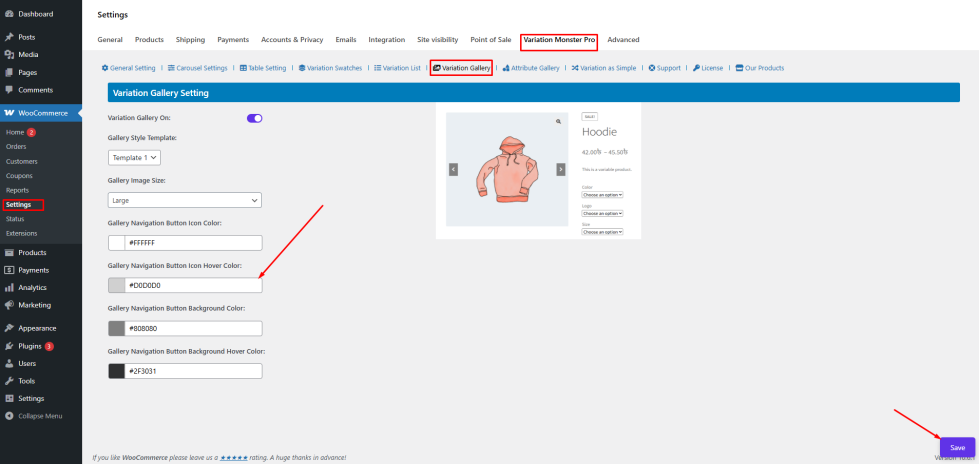979x464 pixels.
Task: Open the License link
Action: (x=708, y=68)
